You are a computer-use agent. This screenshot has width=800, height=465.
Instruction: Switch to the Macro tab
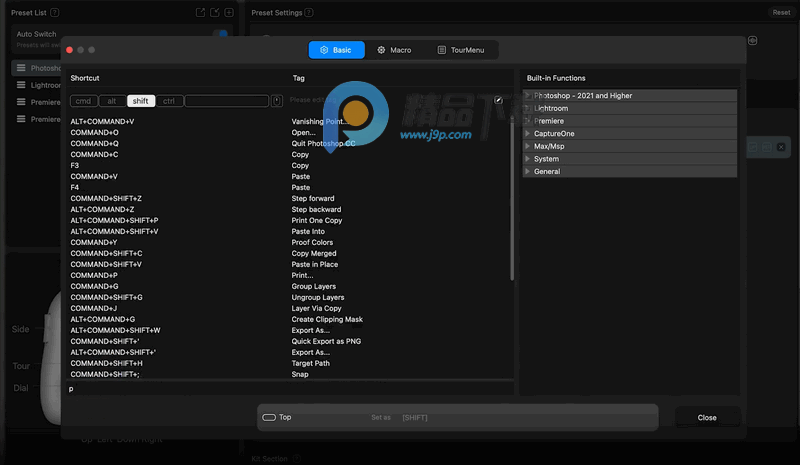[x=394, y=50]
